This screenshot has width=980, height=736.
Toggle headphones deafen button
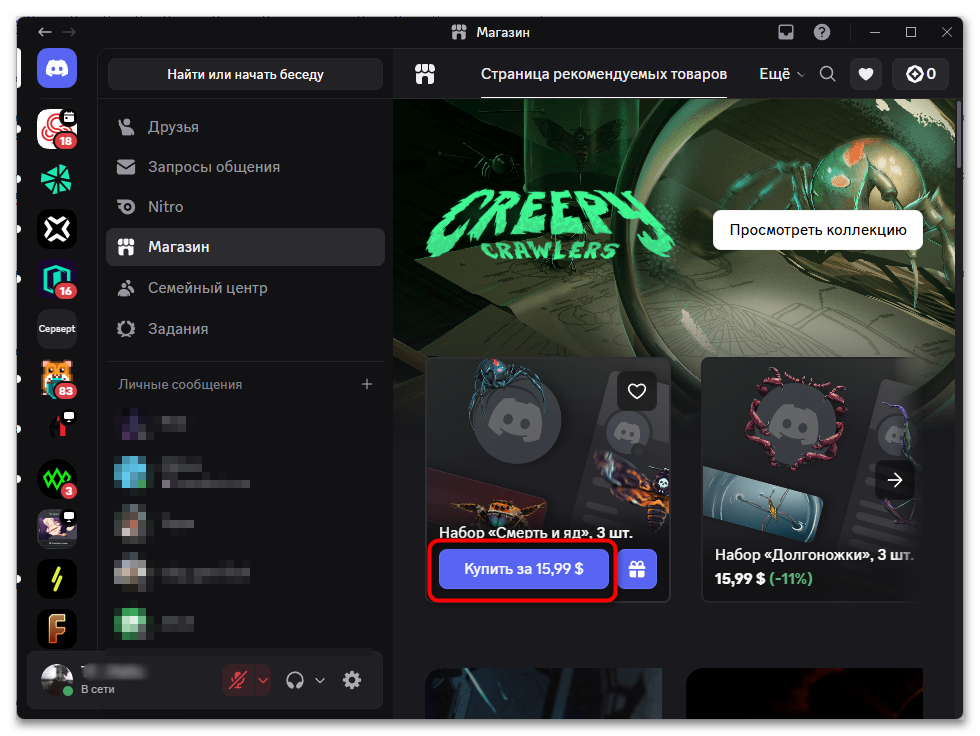tap(295, 680)
